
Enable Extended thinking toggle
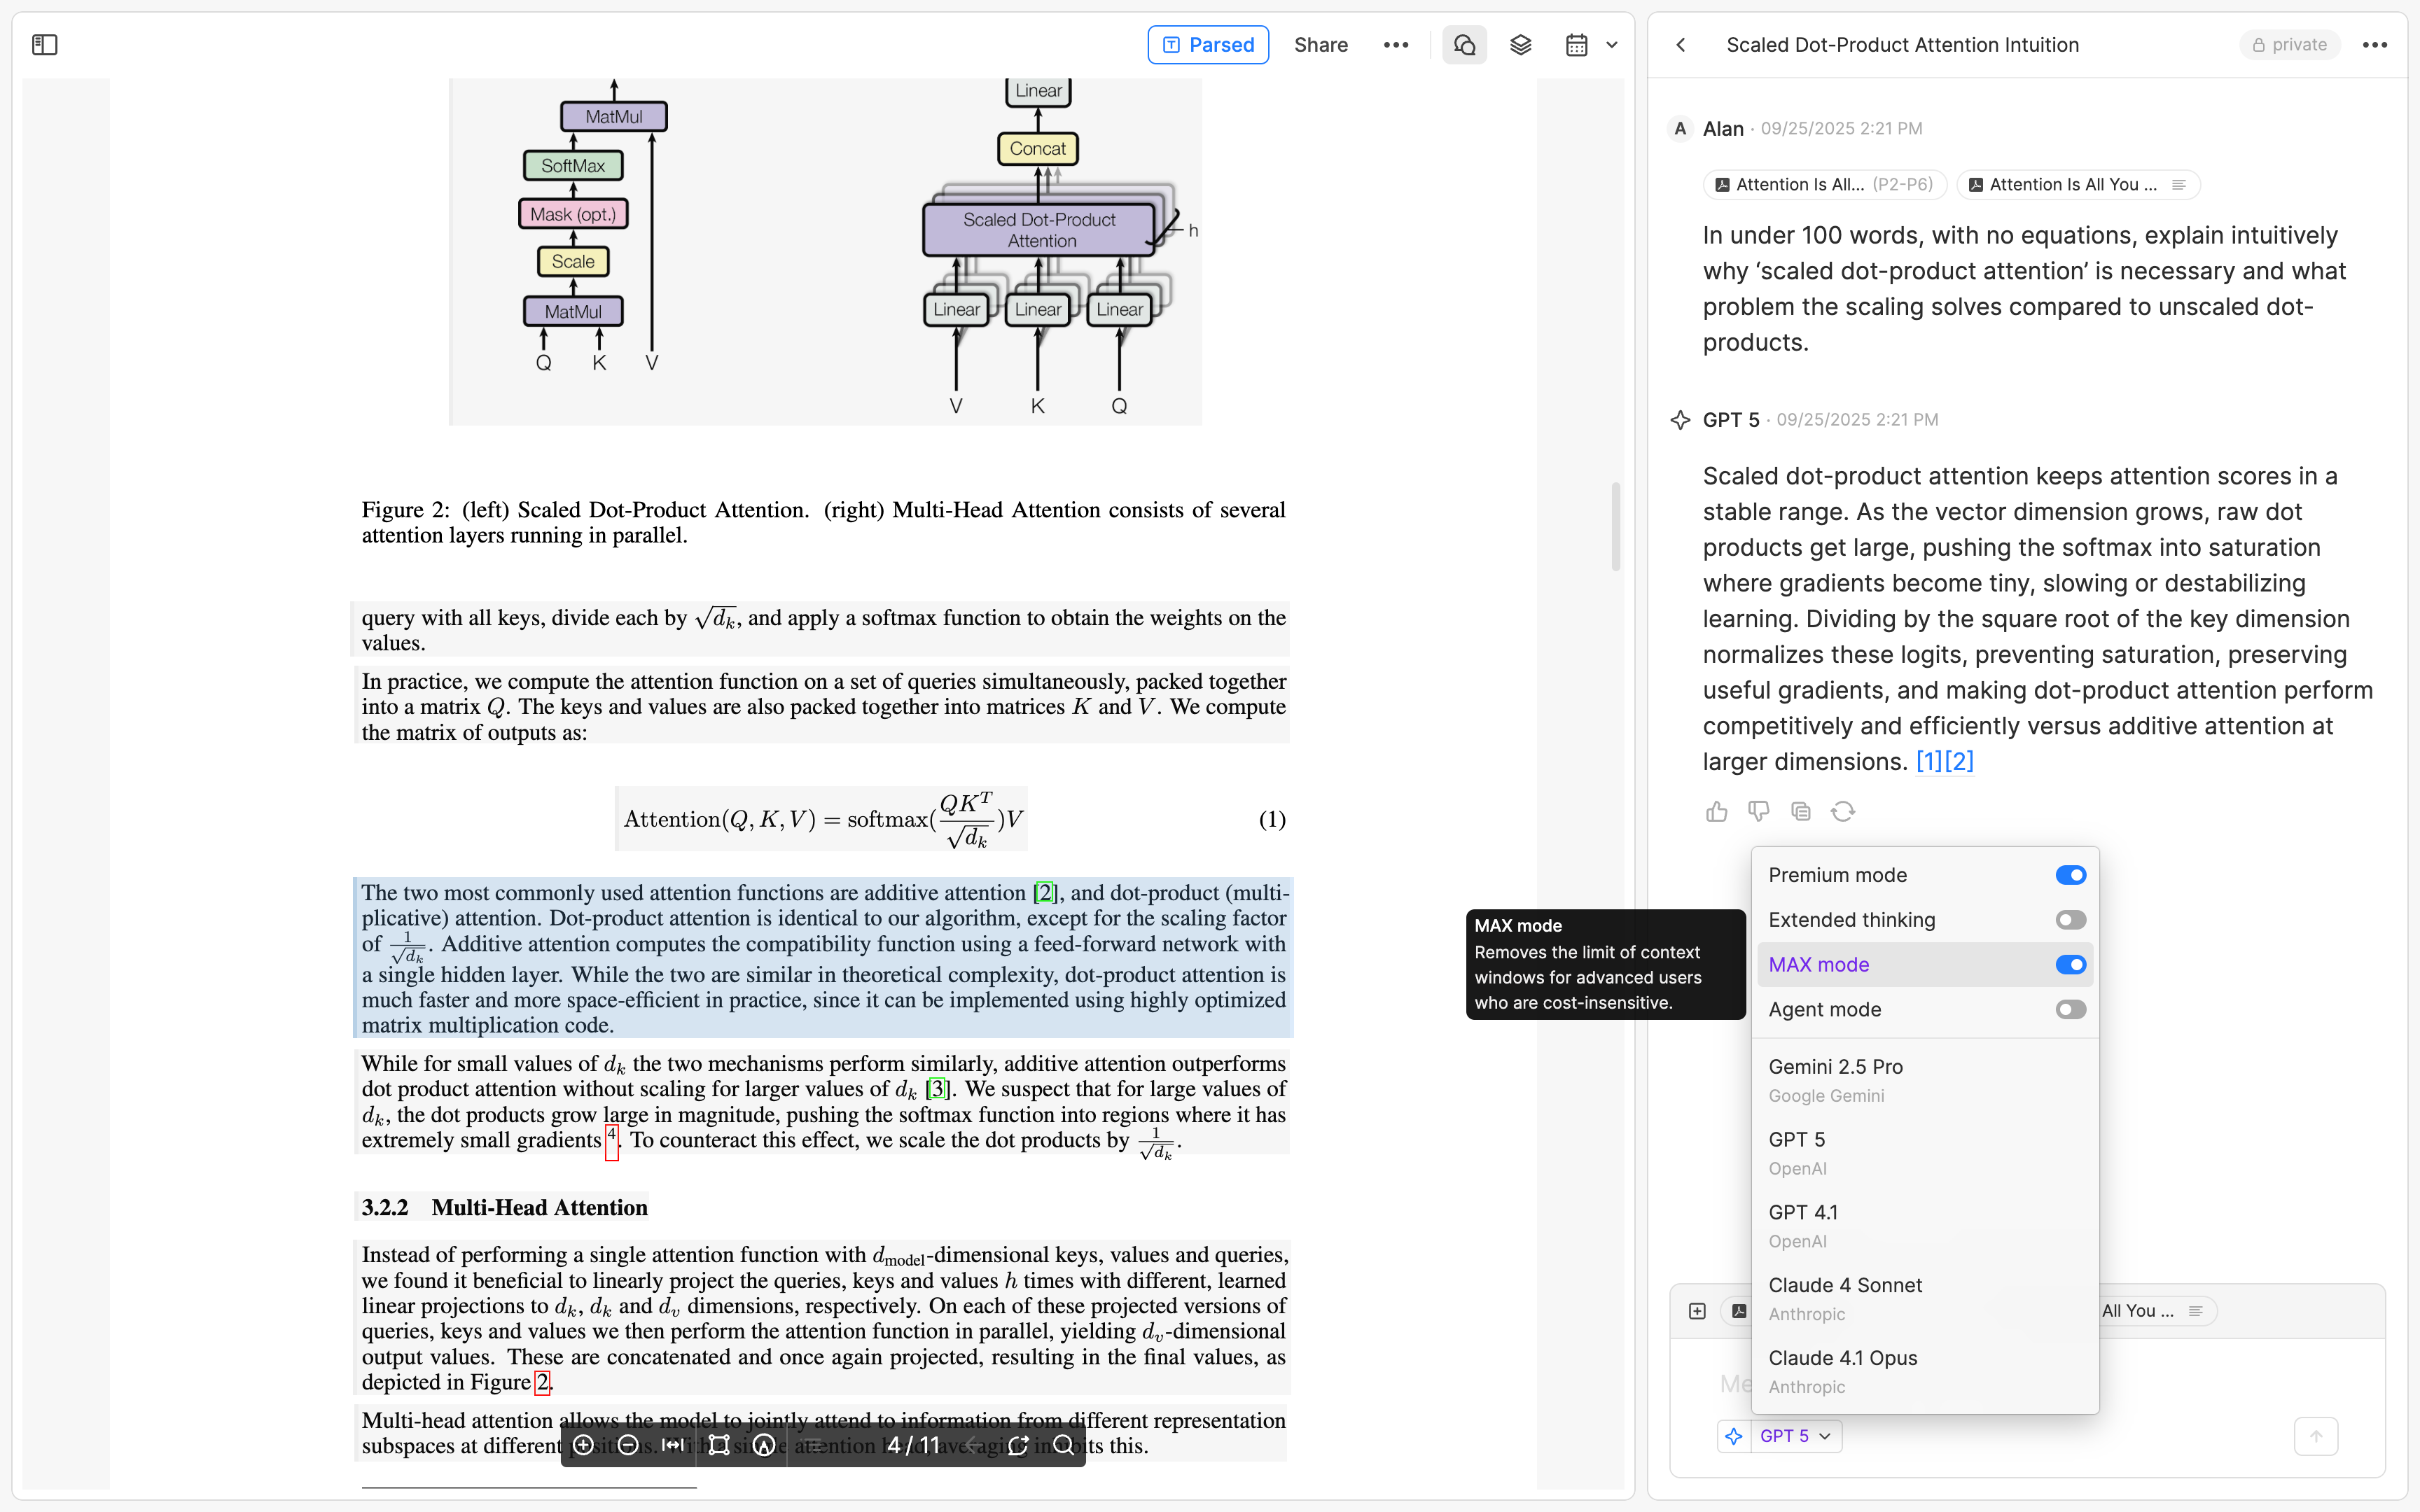[2070, 920]
